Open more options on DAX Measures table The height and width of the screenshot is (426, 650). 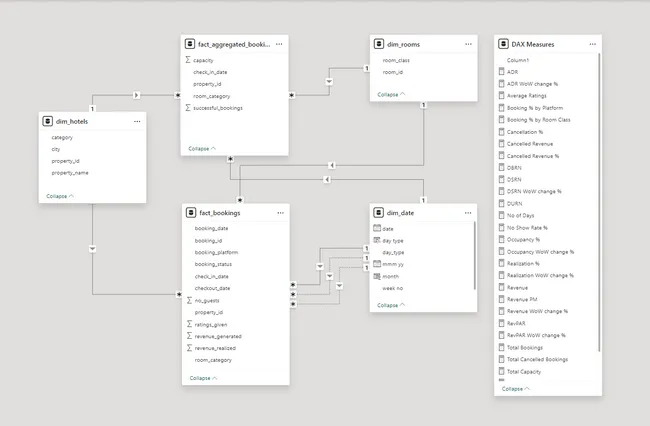pyautogui.click(x=593, y=44)
